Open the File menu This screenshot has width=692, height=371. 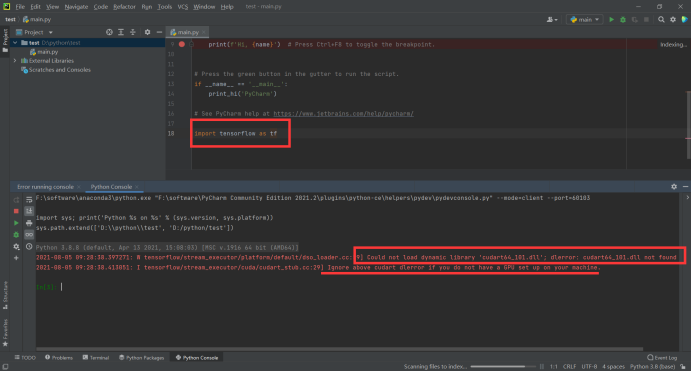20,7
